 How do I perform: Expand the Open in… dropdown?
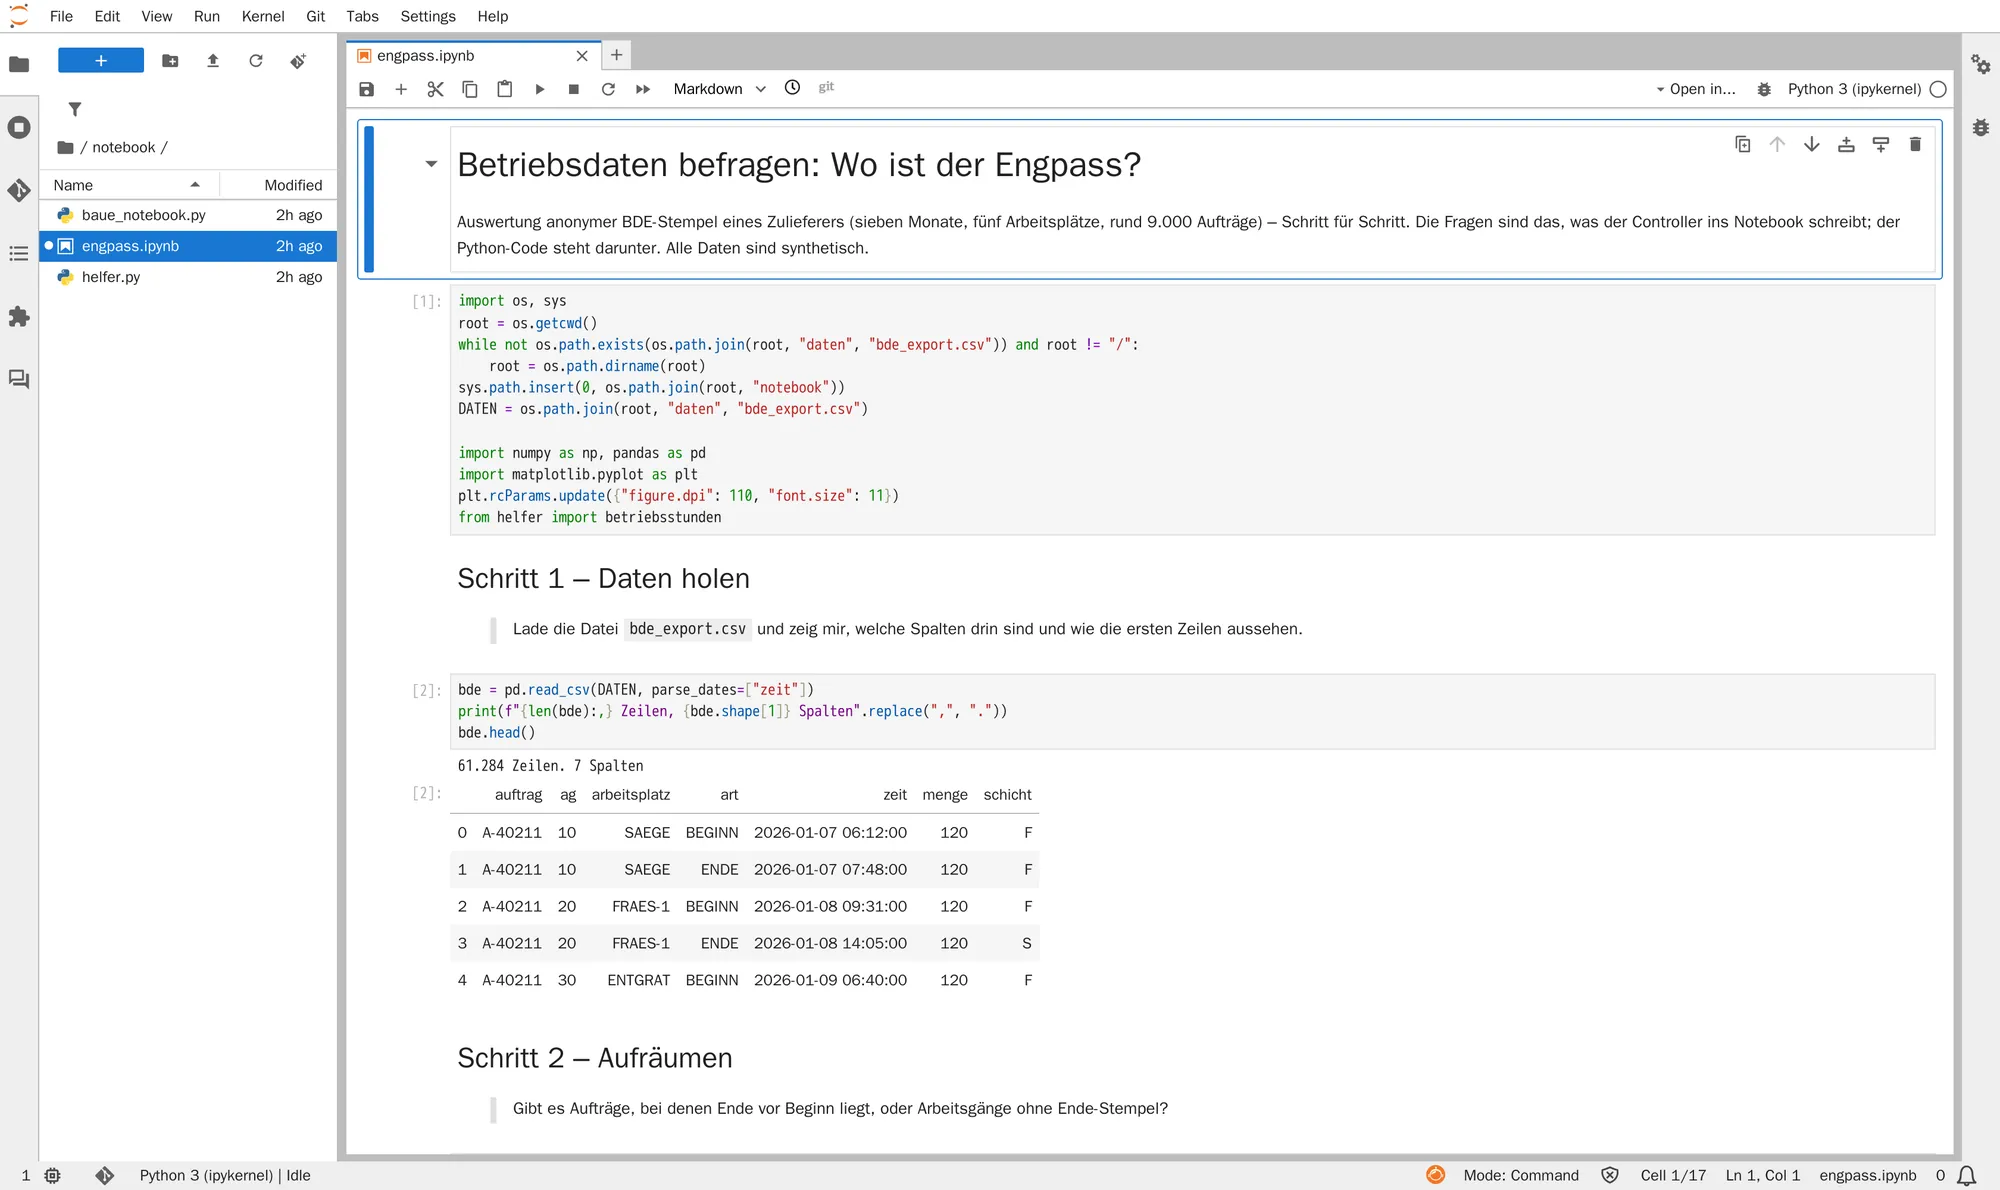coord(1697,89)
